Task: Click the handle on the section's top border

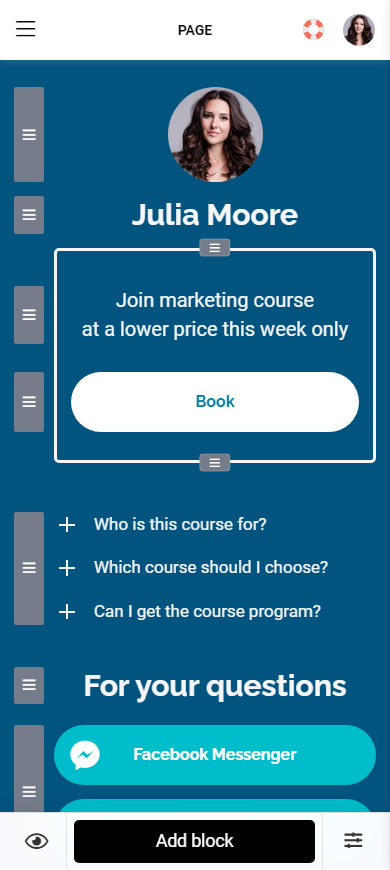Action: 215,247
